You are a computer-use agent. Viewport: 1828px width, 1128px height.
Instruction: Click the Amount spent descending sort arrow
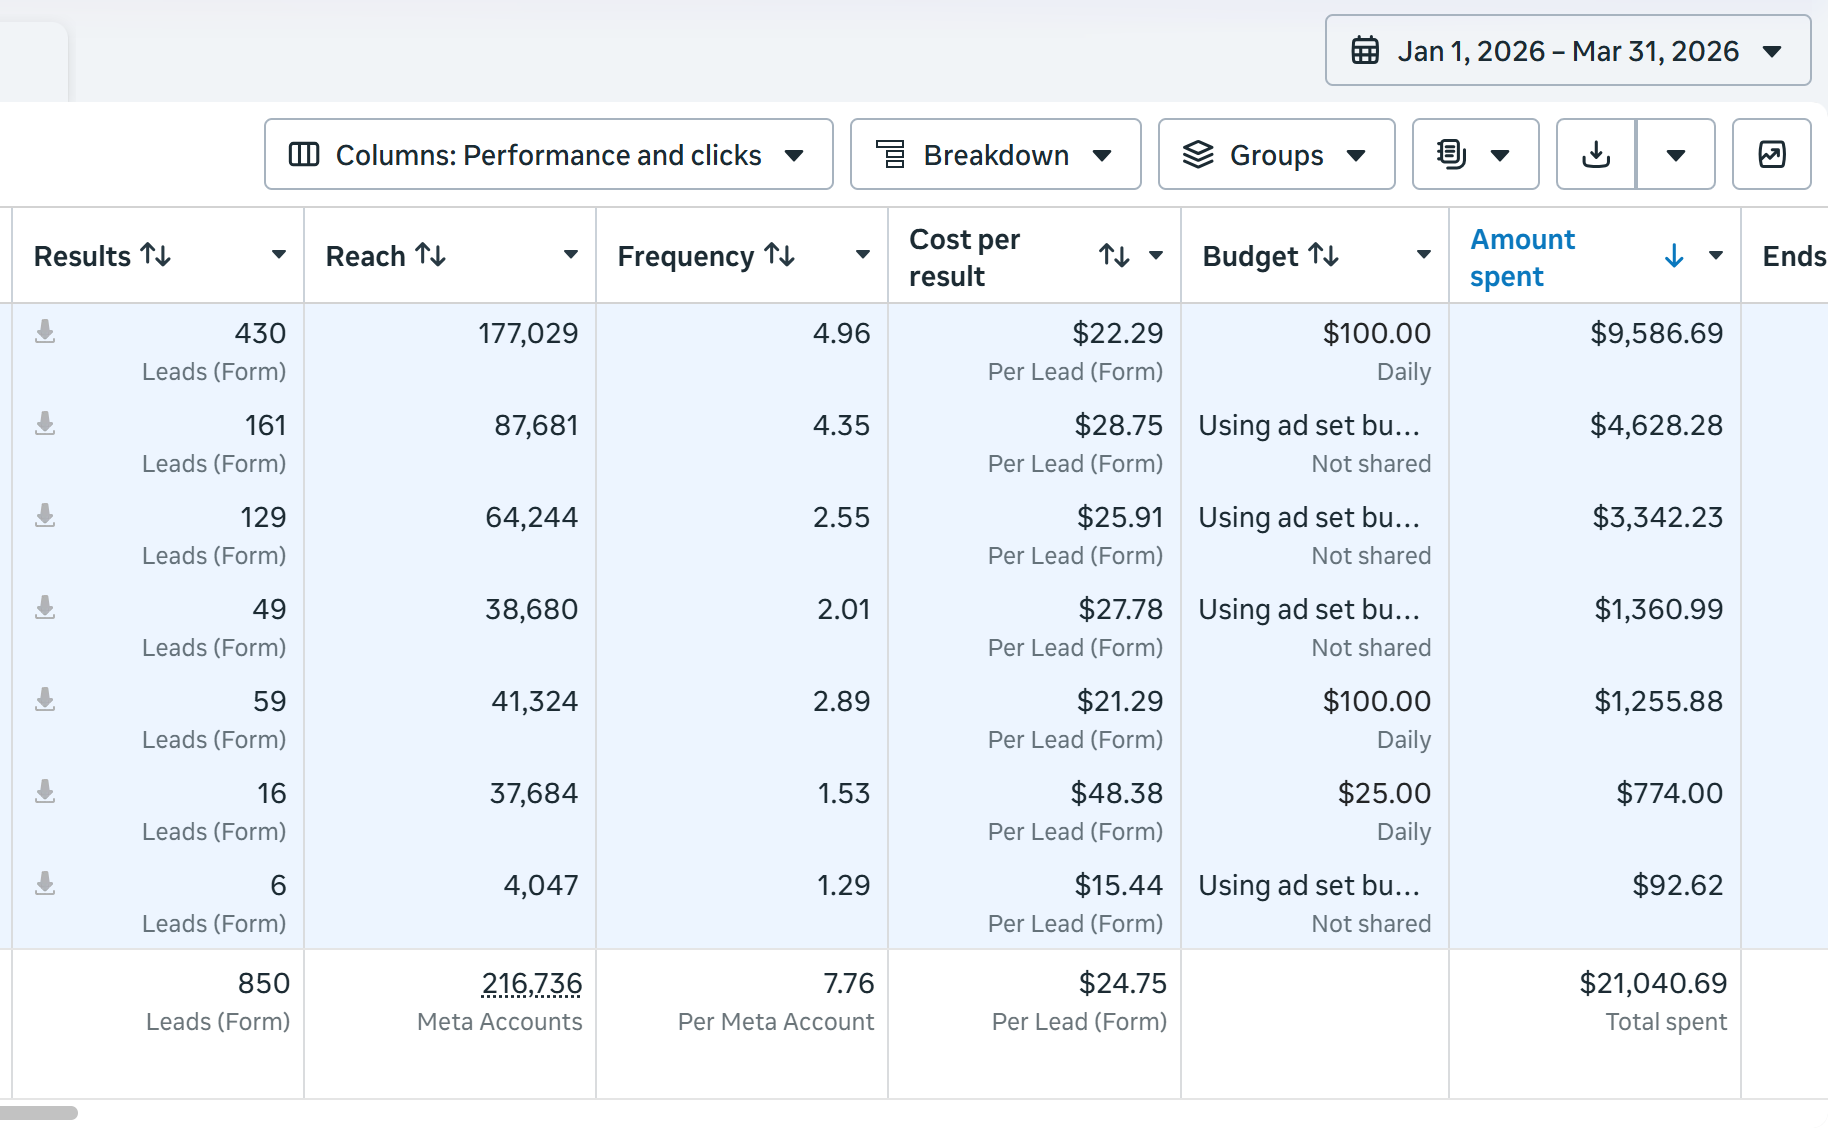[1674, 256]
